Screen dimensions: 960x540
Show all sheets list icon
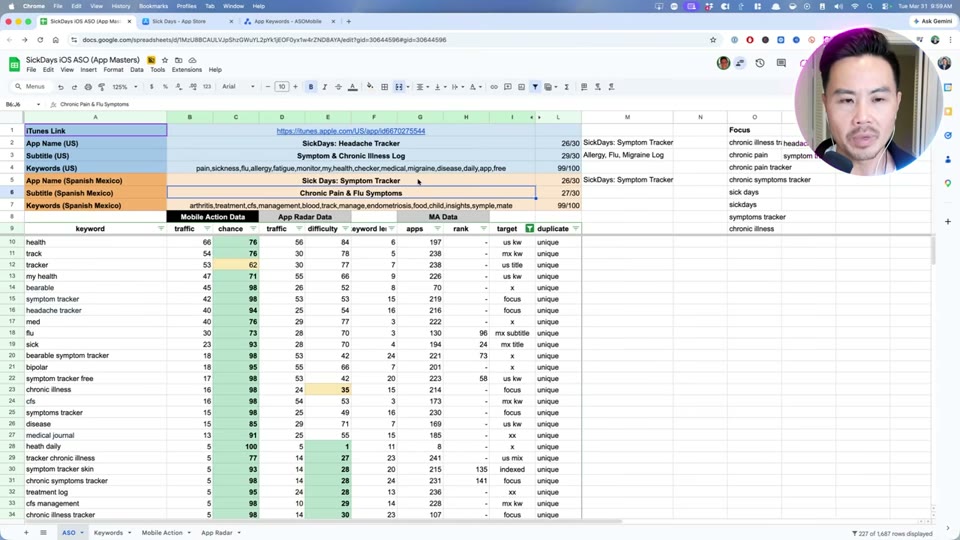pos(43,533)
